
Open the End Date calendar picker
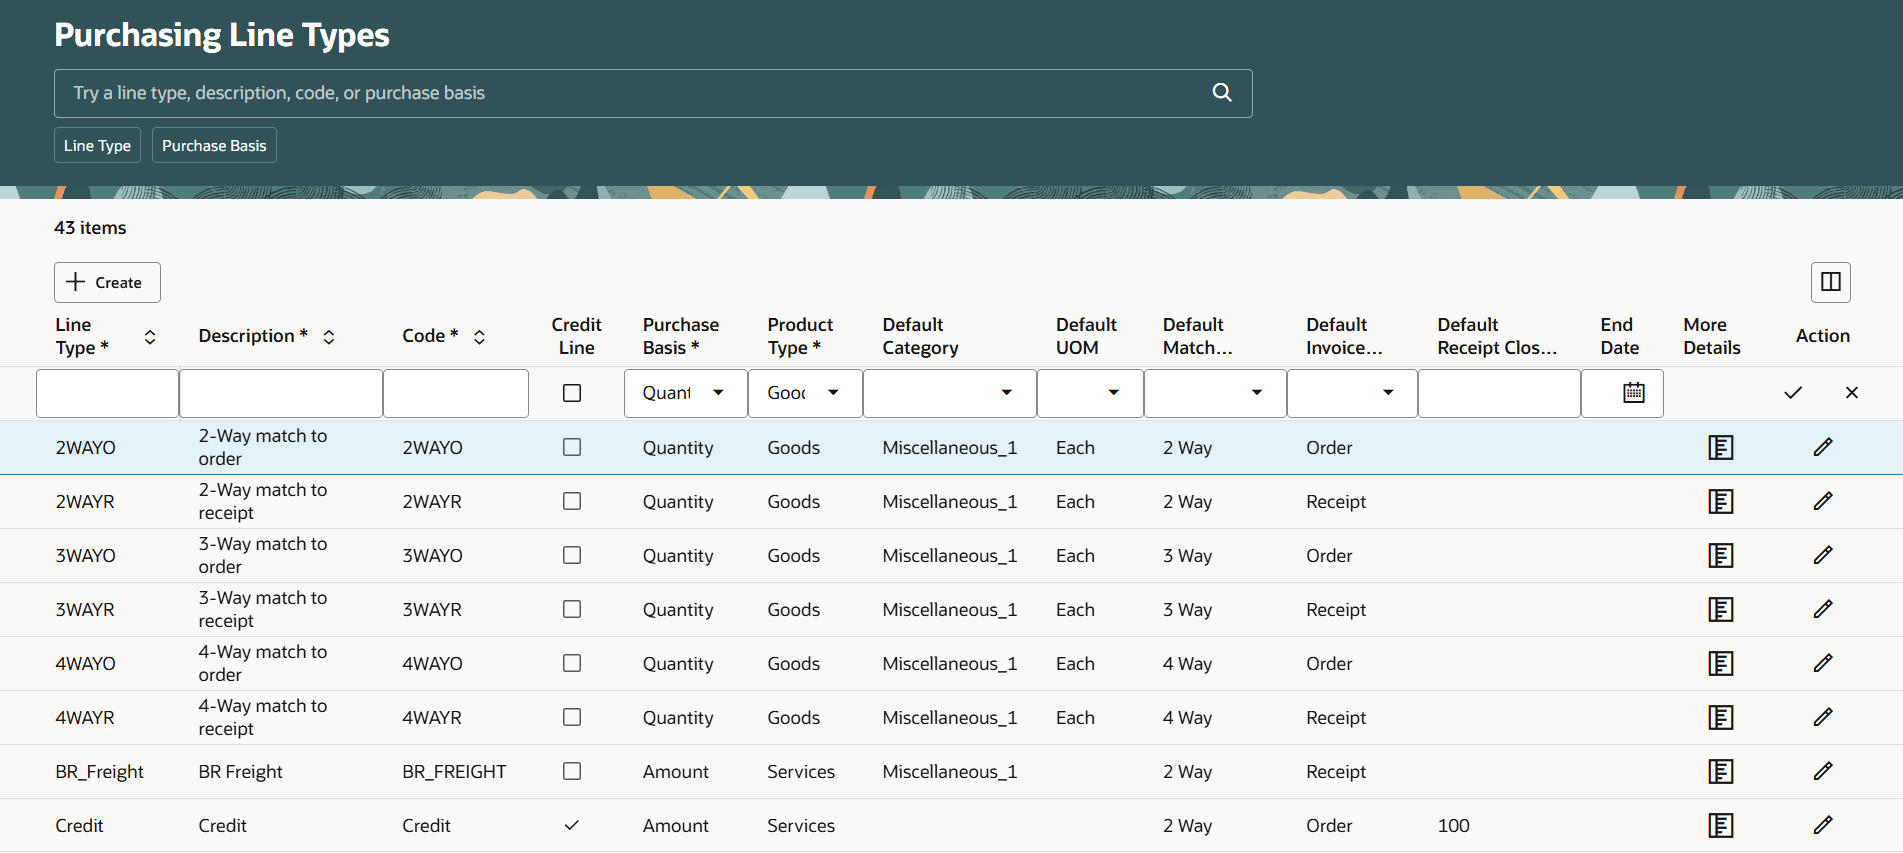click(x=1633, y=393)
